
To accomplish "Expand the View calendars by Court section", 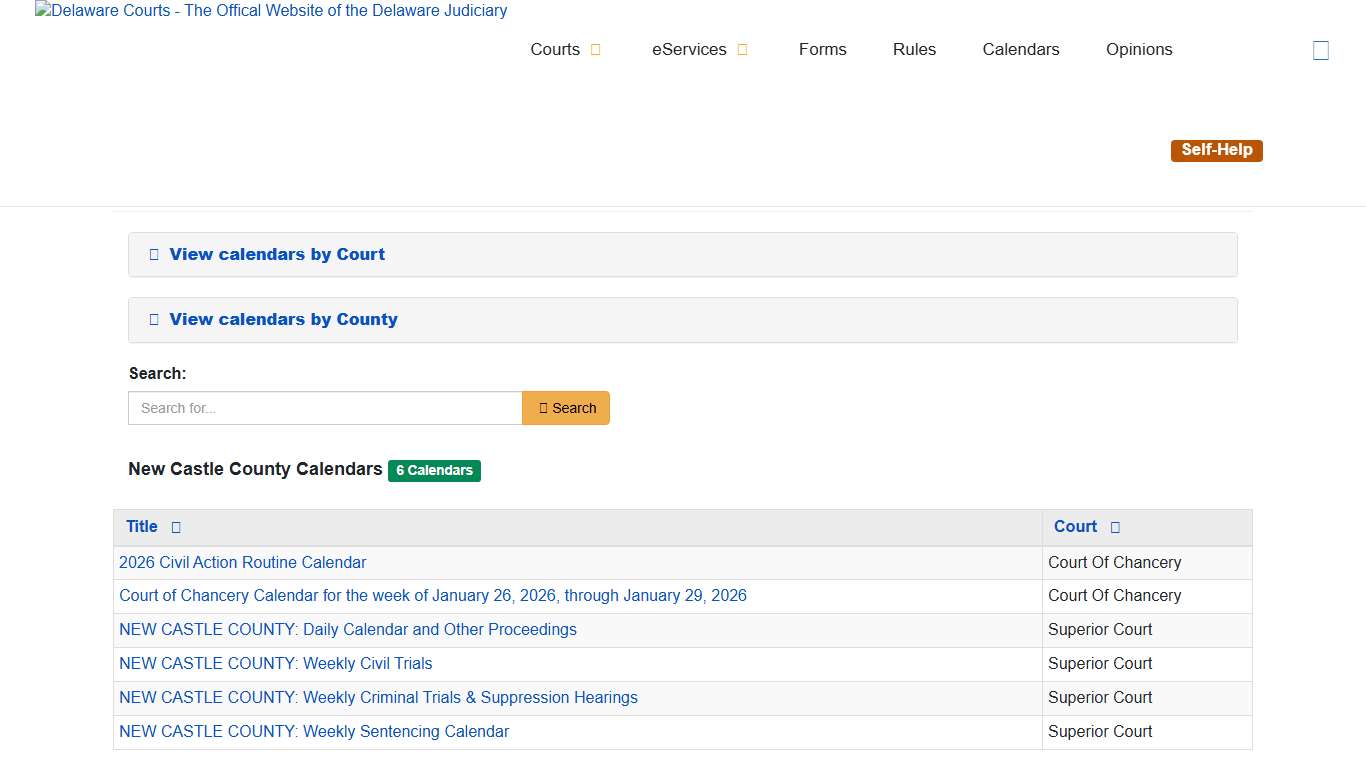I will point(277,254).
